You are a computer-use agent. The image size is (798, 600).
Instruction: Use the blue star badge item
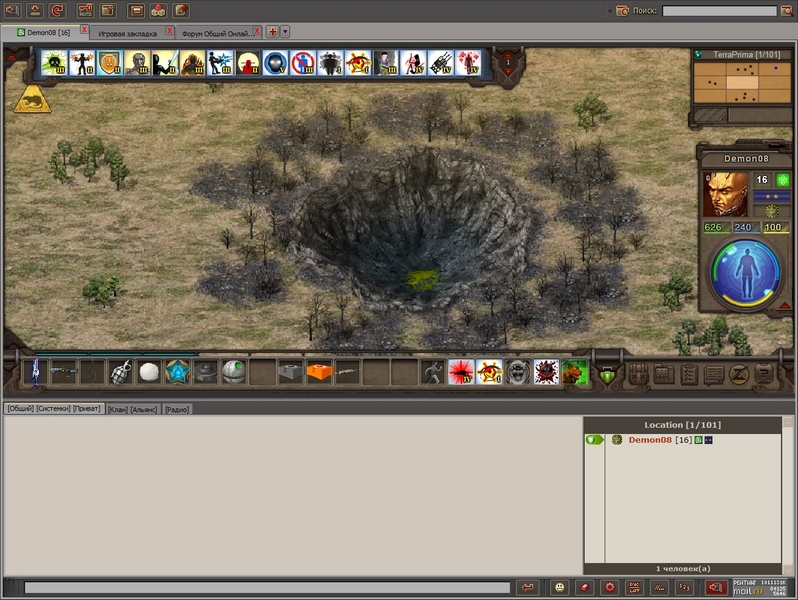177,373
